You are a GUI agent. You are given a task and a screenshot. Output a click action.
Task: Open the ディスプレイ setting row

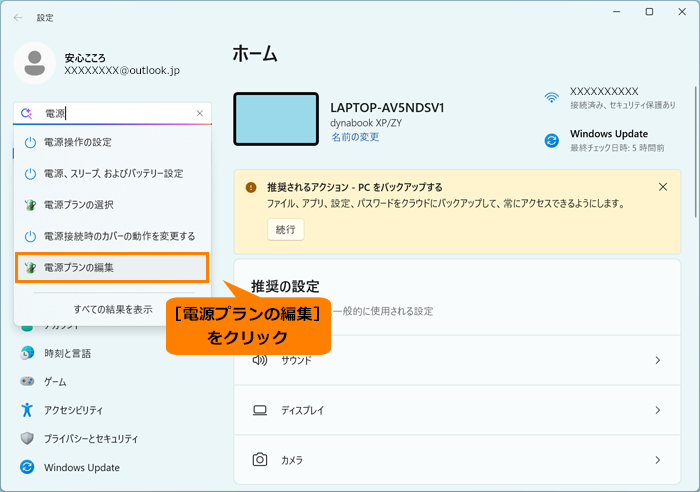[x=457, y=410]
